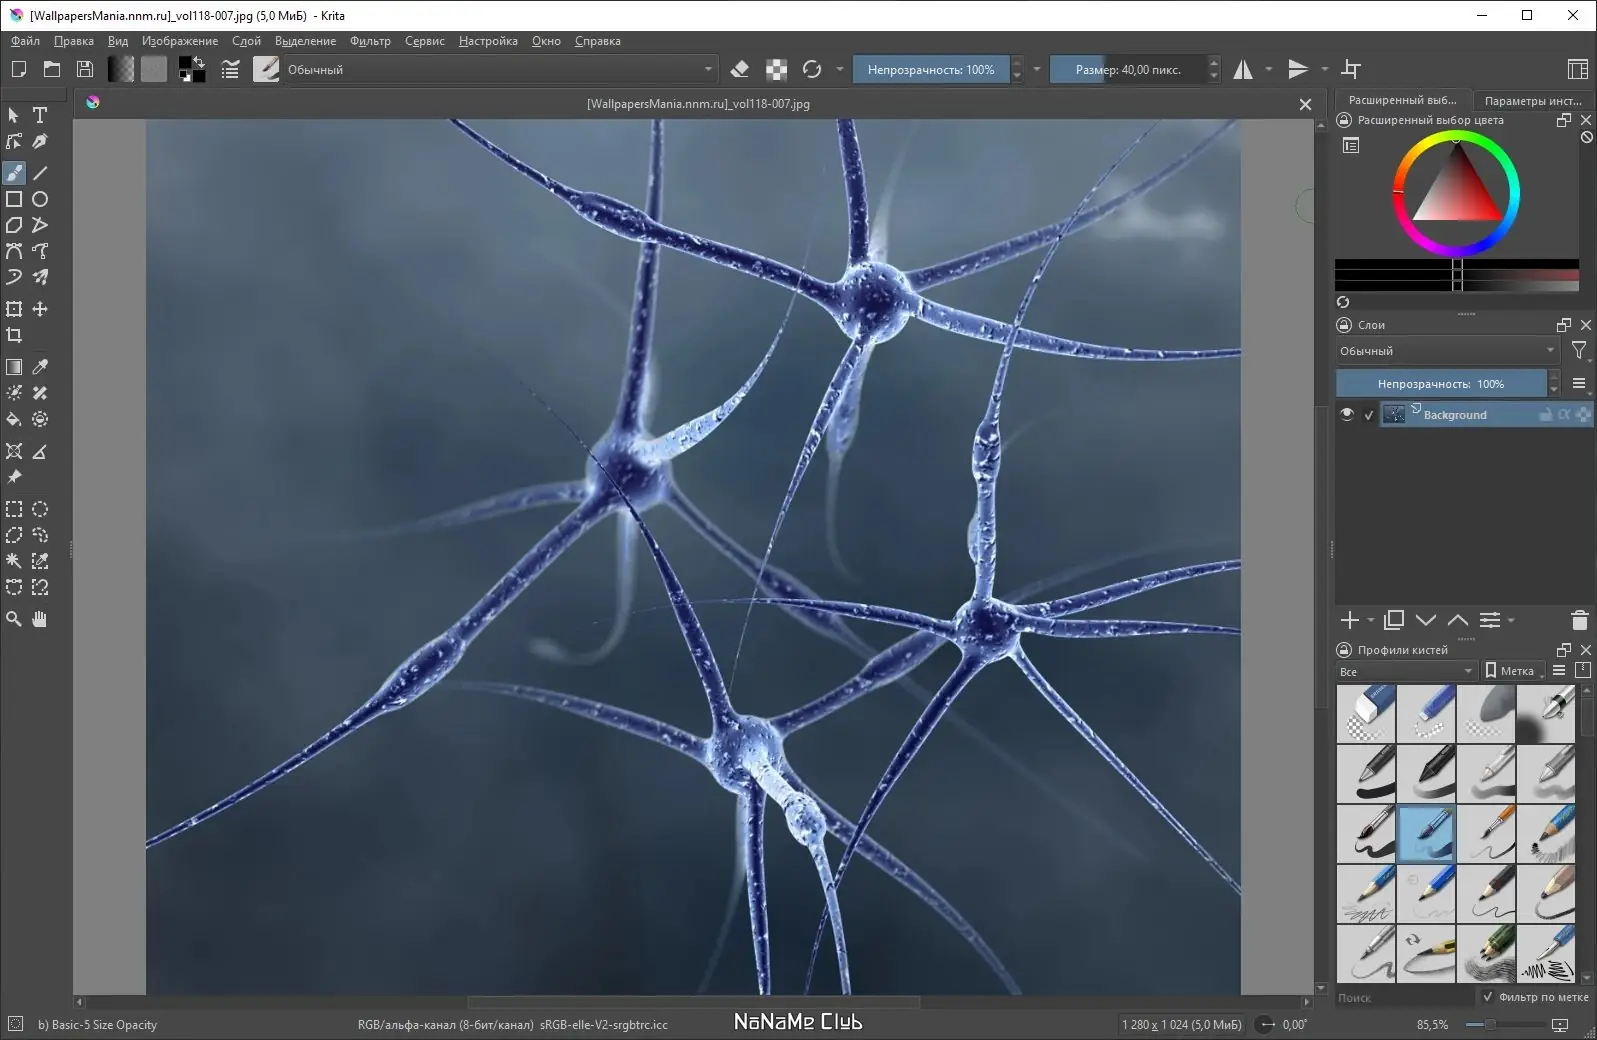Pick a color in the triangle
This screenshot has height=1040, width=1597.
tap(1456, 192)
